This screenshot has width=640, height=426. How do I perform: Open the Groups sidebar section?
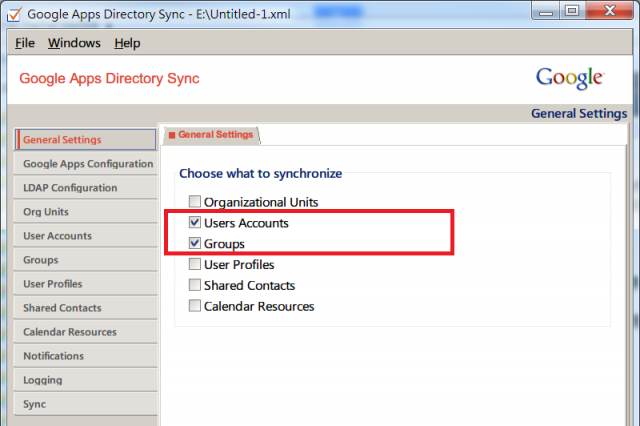pyautogui.click(x=85, y=260)
